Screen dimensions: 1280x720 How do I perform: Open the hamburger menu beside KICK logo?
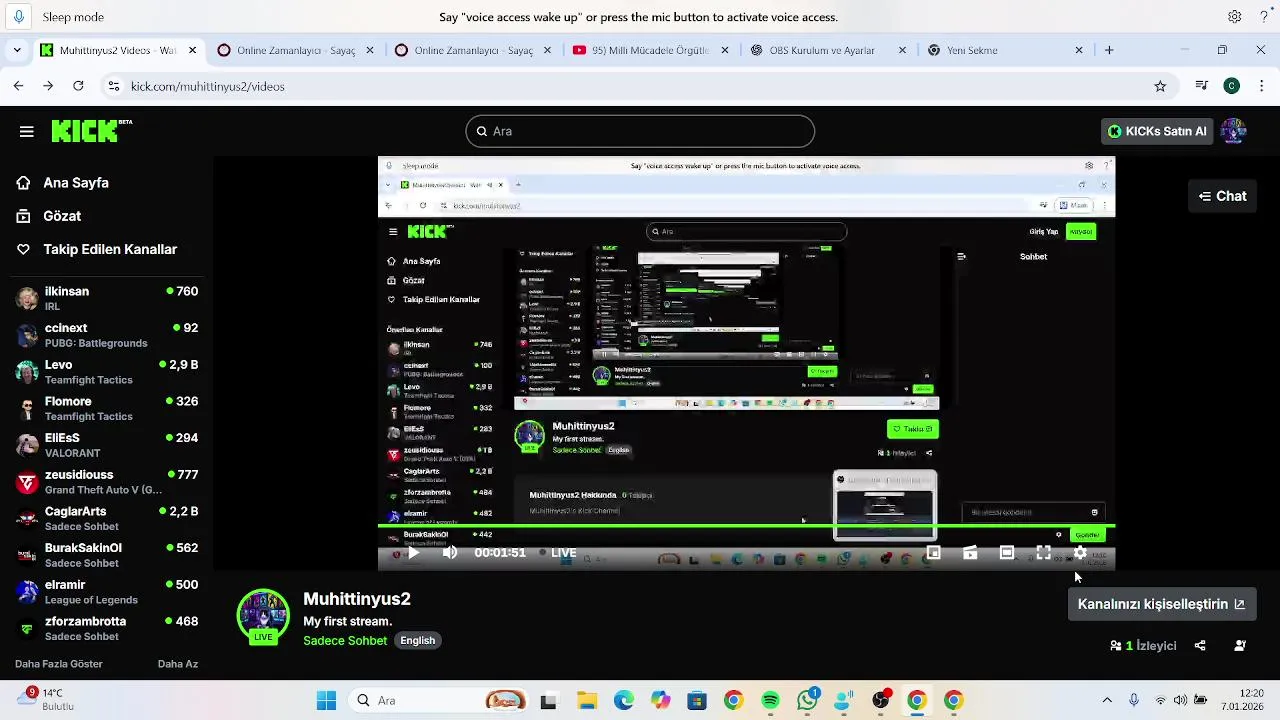click(27, 131)
